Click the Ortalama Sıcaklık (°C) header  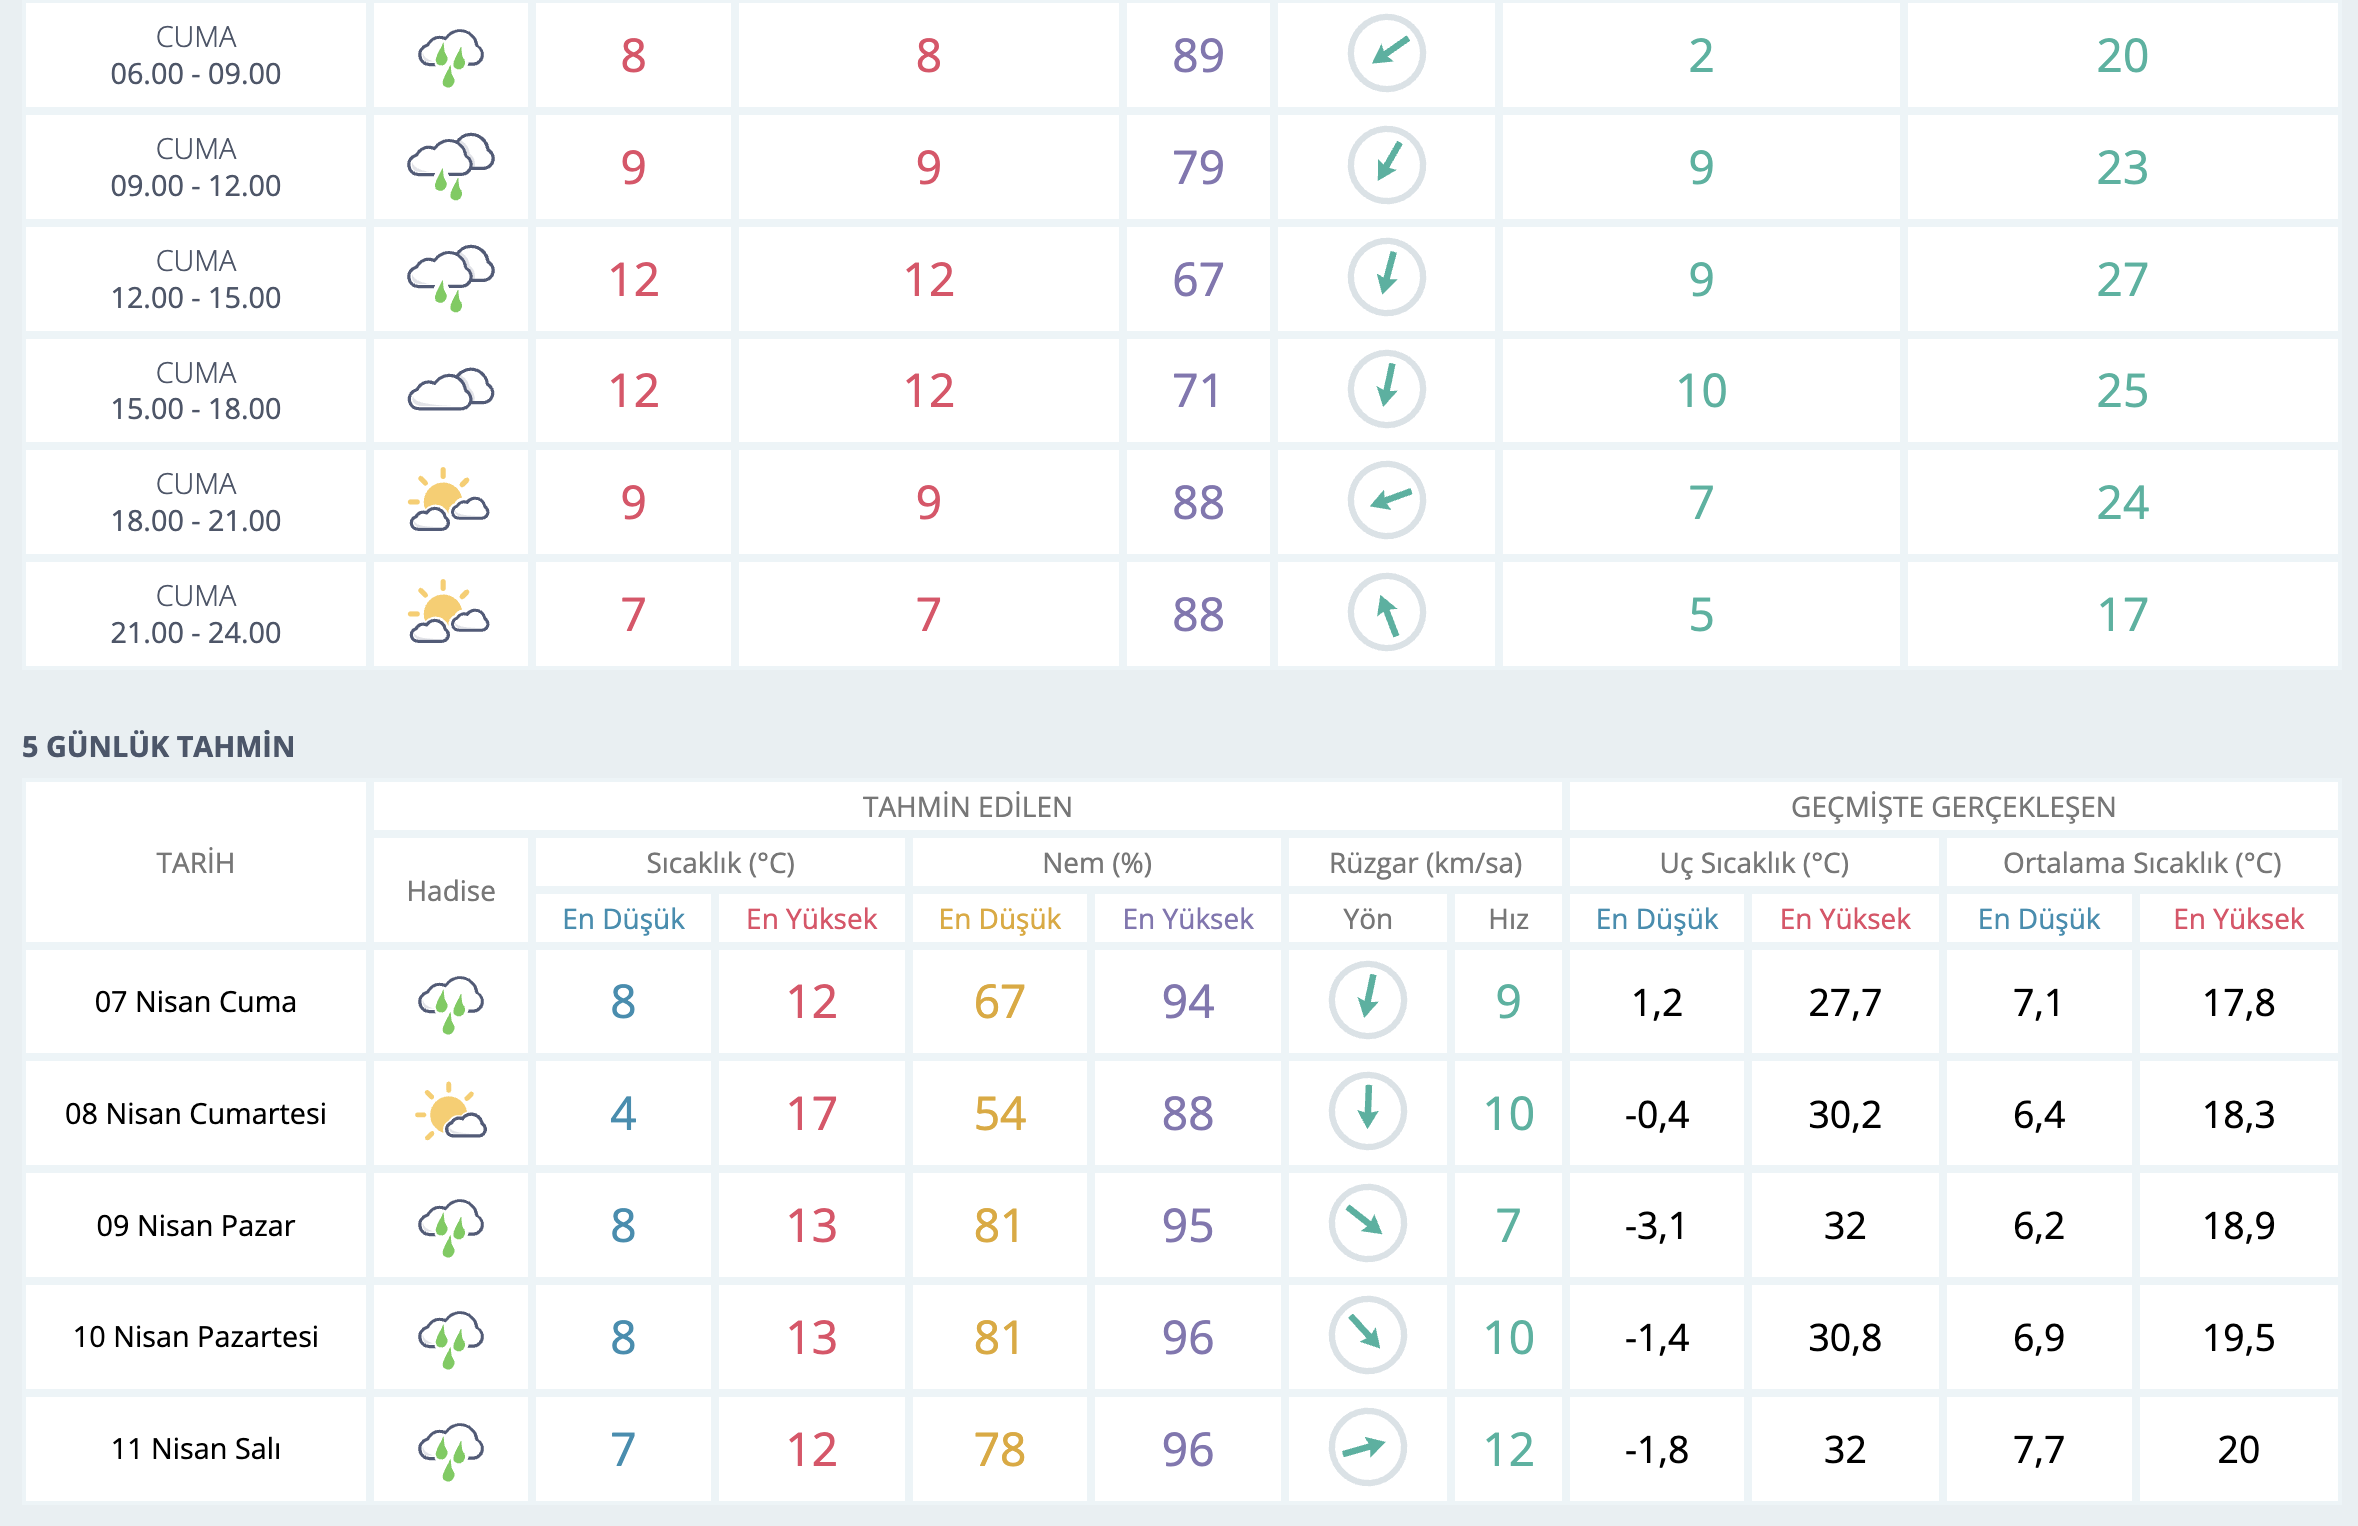click(2141, 863)
